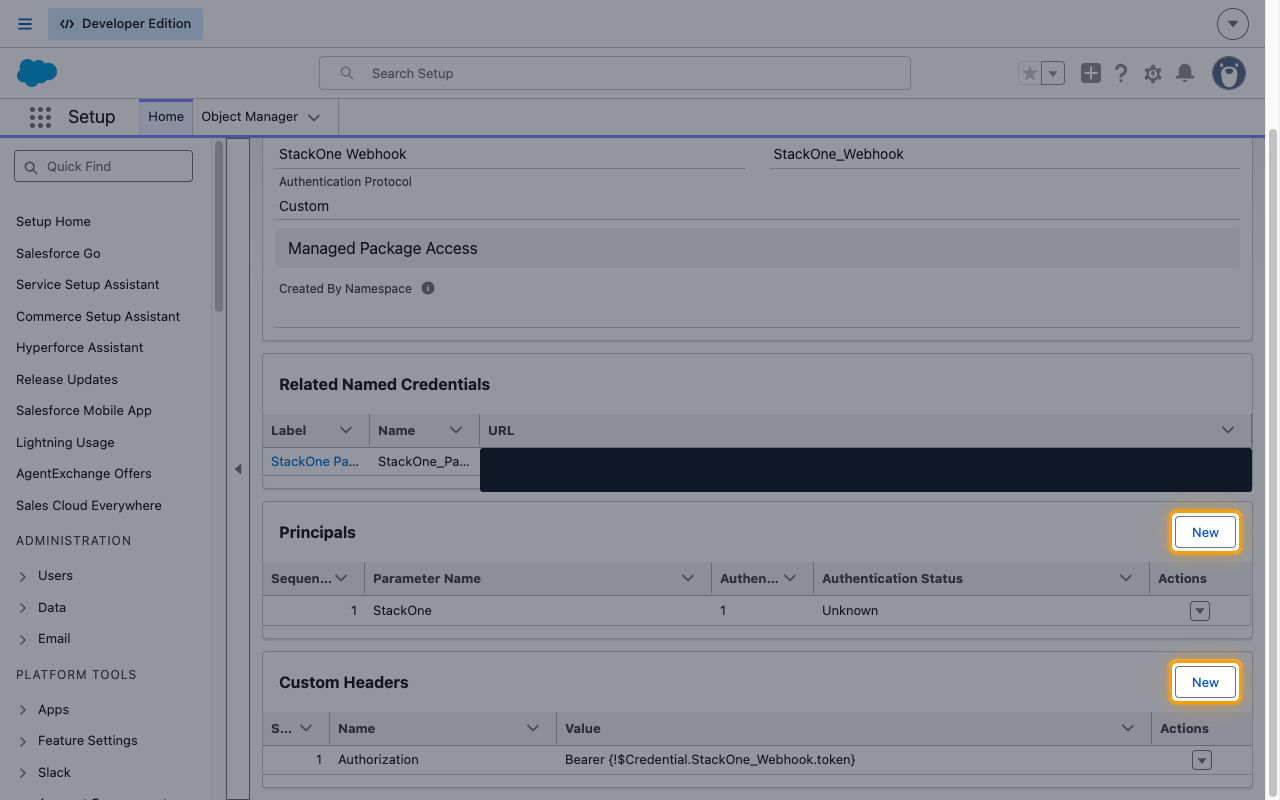Viewport: 1280px width, 800px height.
Task: Open the StackOne Pa... named credential link
Action: [x=315, y=462]
